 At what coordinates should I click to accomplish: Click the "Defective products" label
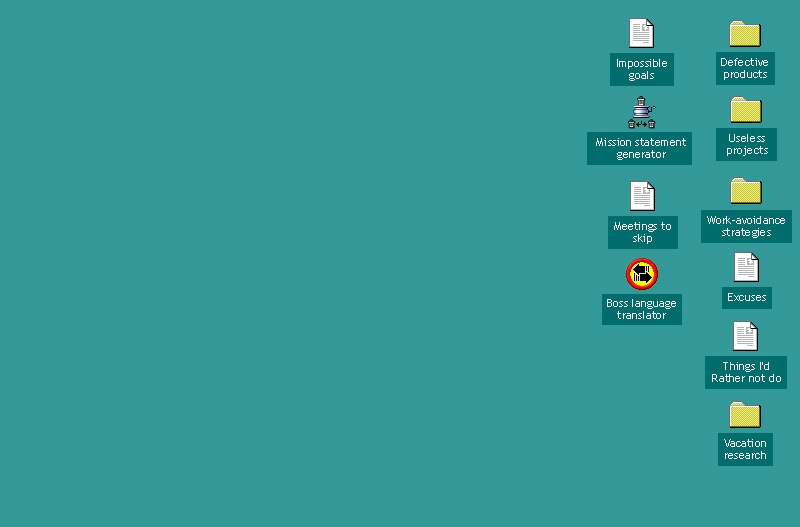coord(745,68)
